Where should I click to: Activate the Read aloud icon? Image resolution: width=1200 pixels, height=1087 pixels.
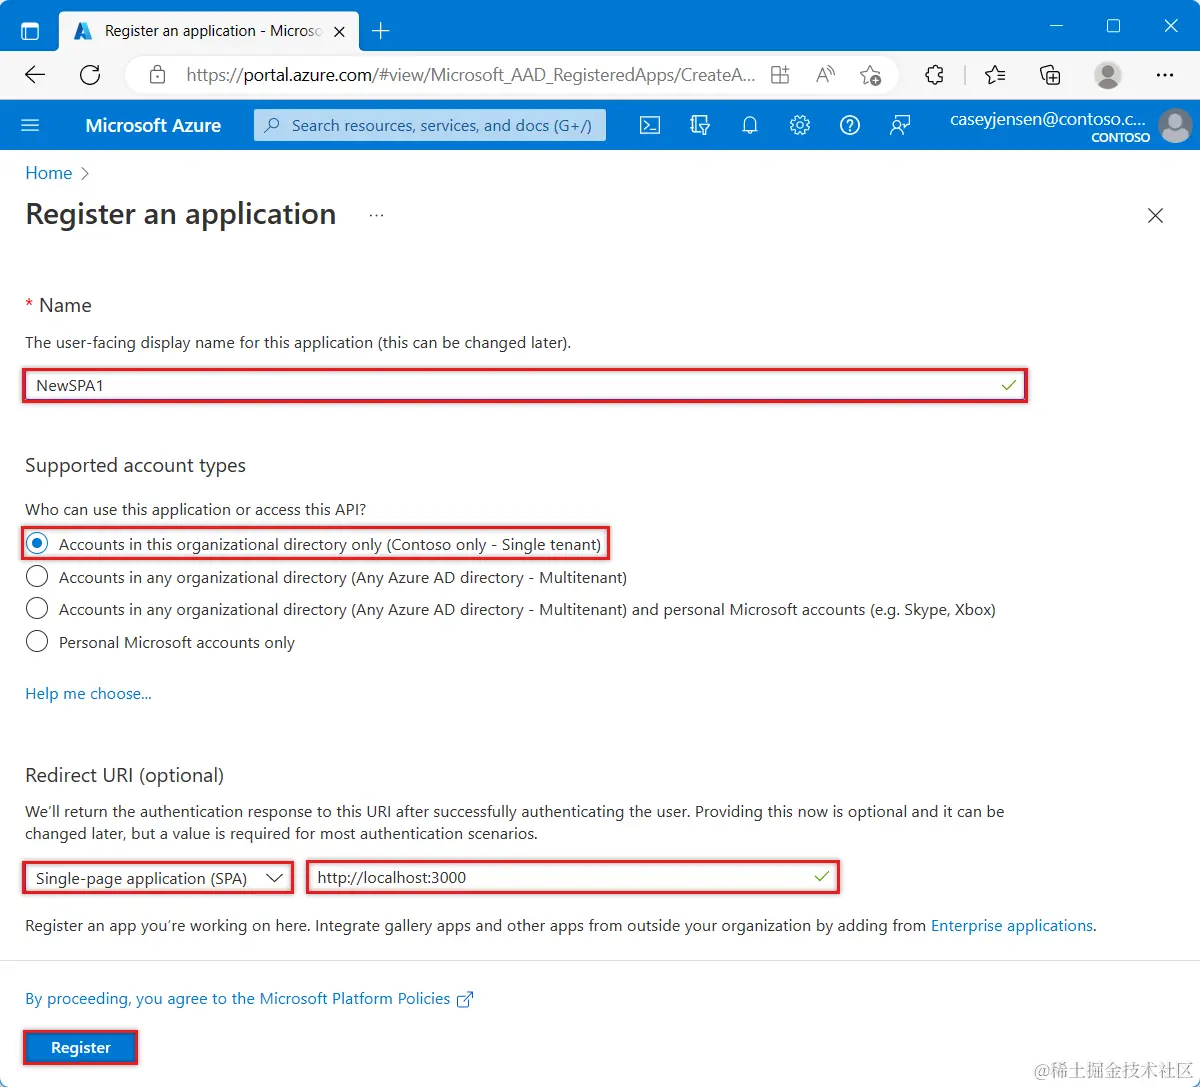click(826, 75)
